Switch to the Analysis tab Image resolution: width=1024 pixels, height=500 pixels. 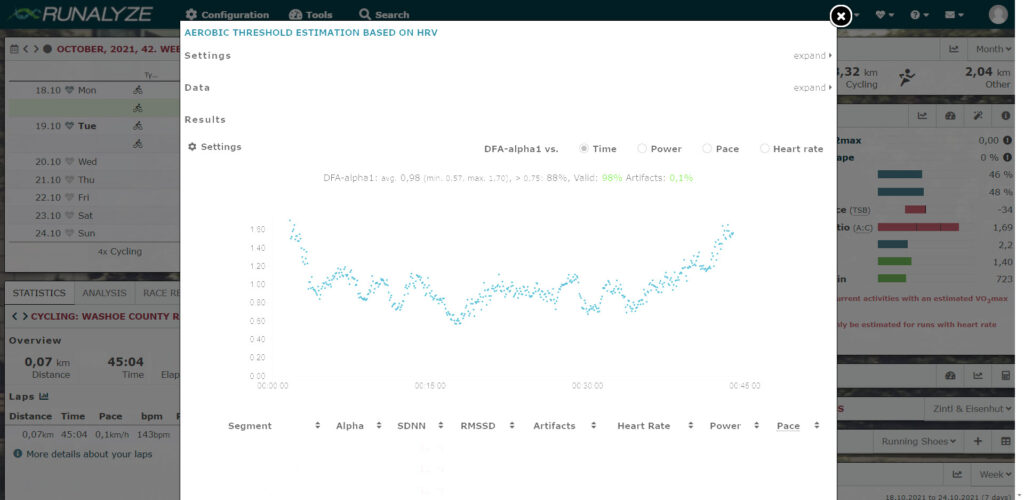pos(104,293)
